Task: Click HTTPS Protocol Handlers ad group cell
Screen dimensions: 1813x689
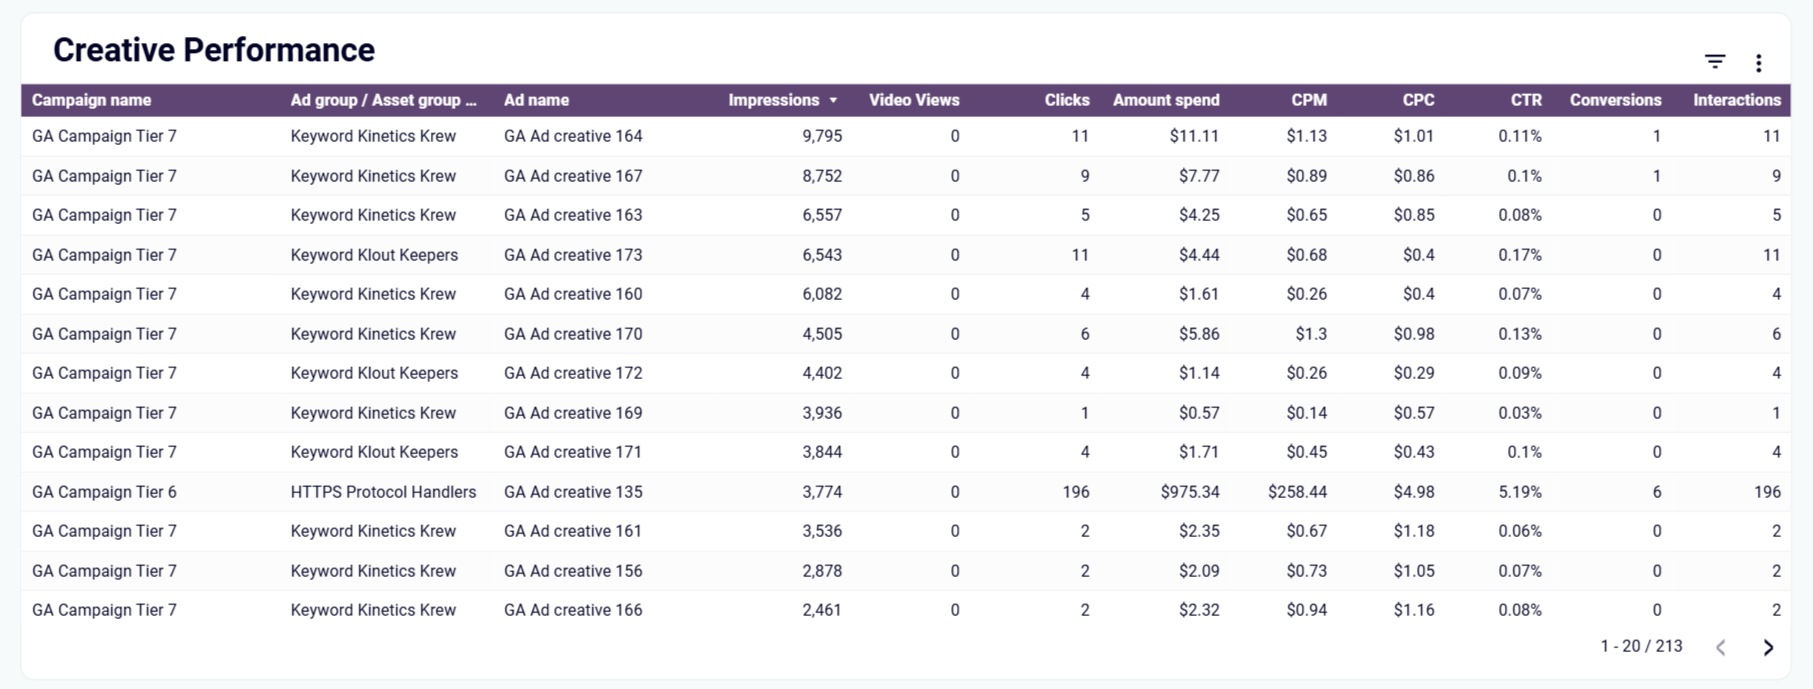Action: pos(383,492)
